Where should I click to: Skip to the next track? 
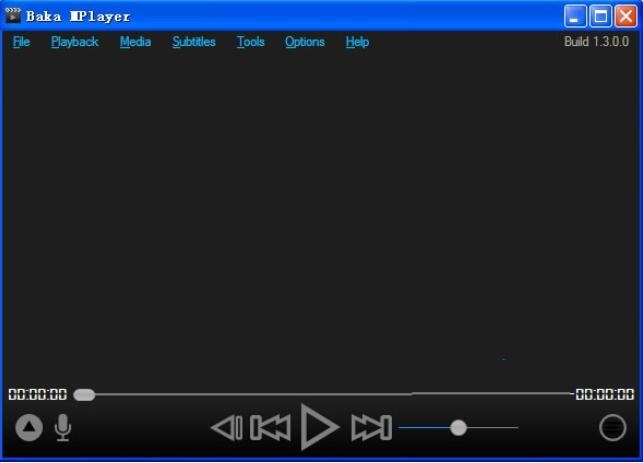click(371, 428)
